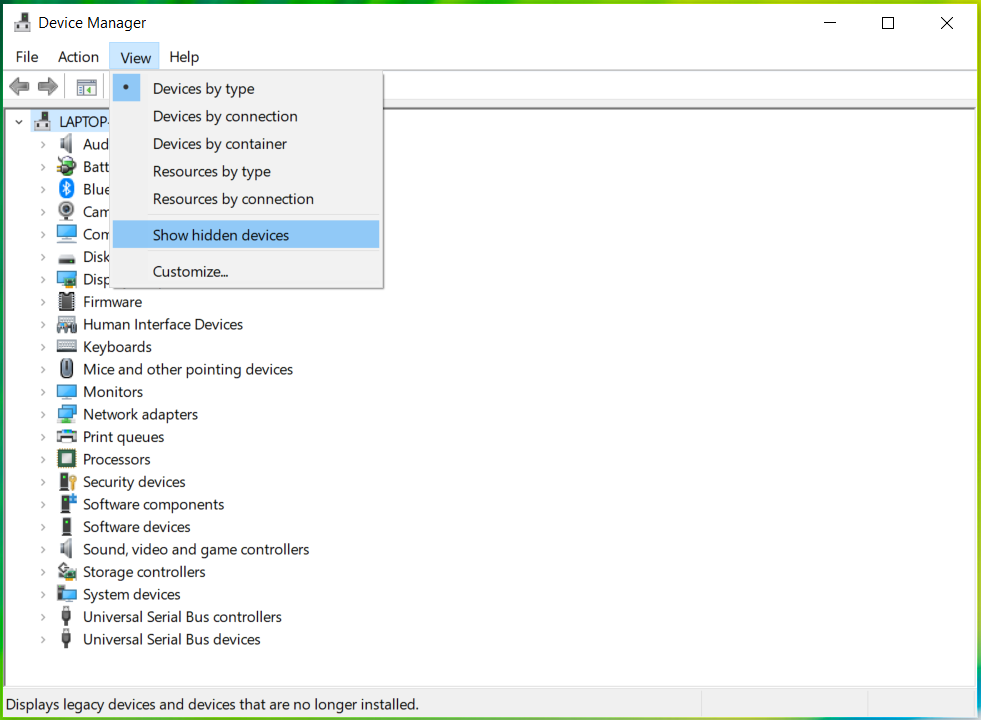Choose Devices by connection view
This screenshot has height=720, width=981.
pyautogui.click(x=246, y=116)
